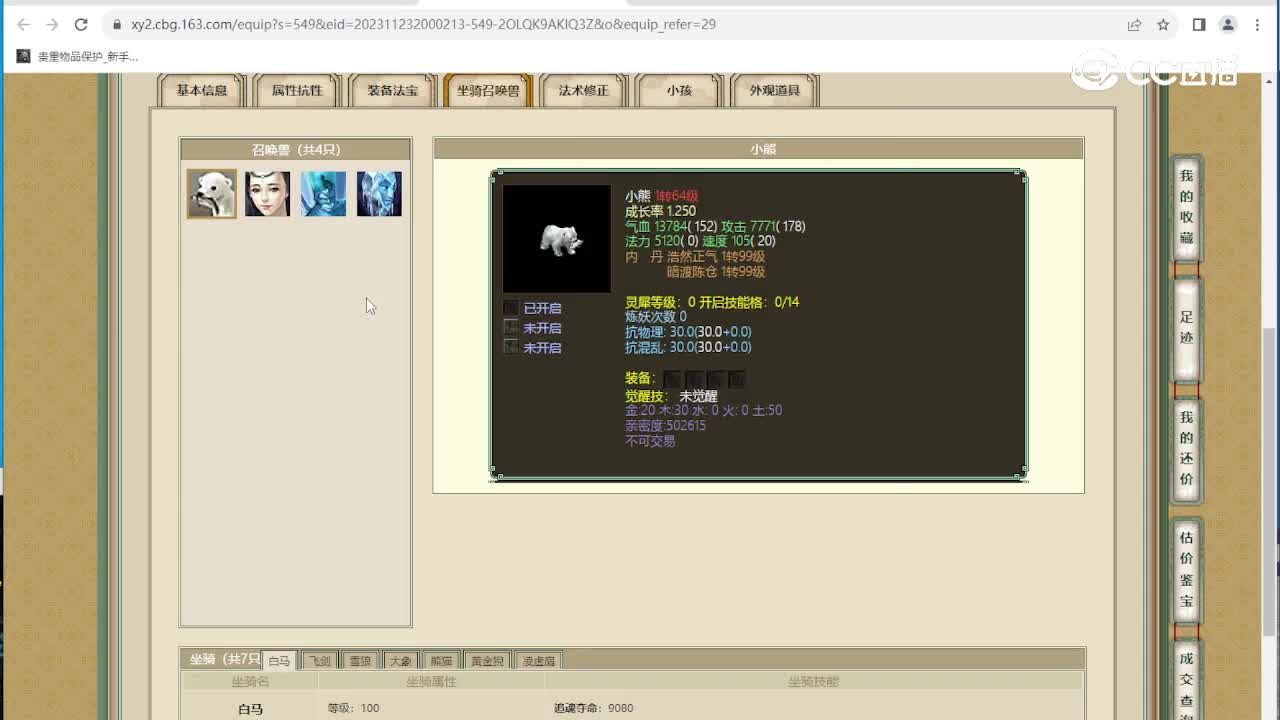Viewport: 1280px width, 720px height.
Task: Click the 召唤兽 (共4只) panel header
Action: pyautogui.click(x=296, y=149)
